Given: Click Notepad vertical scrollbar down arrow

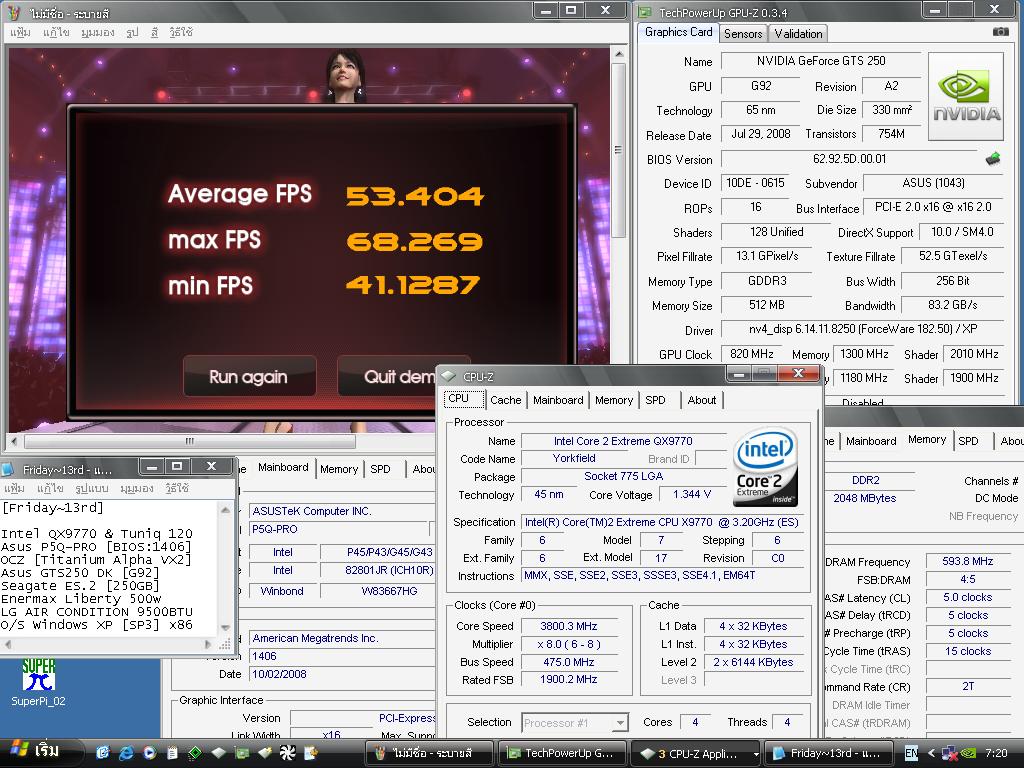Looking at the screenshot, I should (x=225, y=627).
